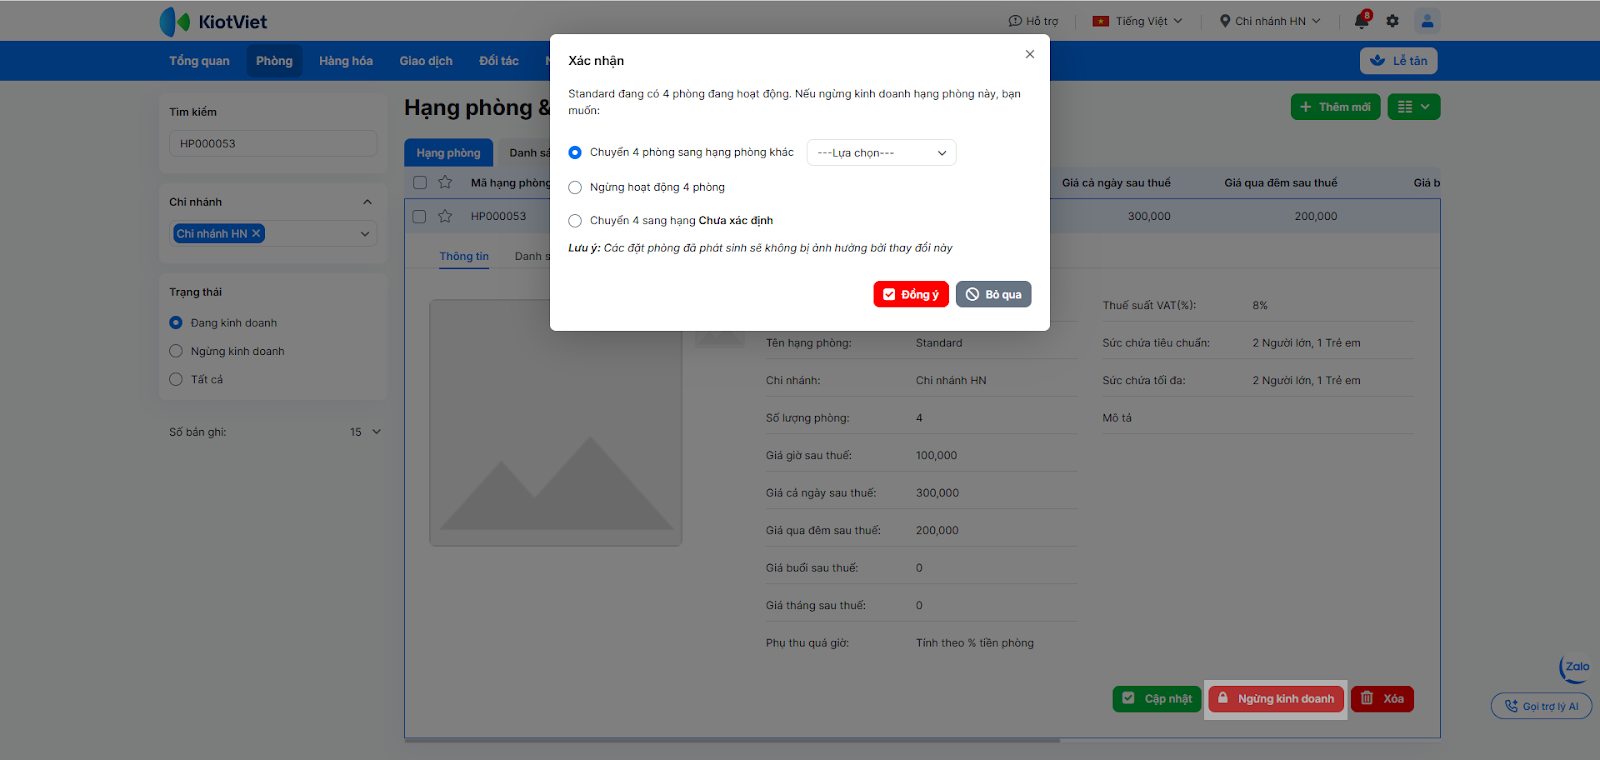This screenshot has height=760, width=1600.
Task: Open the user account avatar menu
Action: coord(1427,20)
